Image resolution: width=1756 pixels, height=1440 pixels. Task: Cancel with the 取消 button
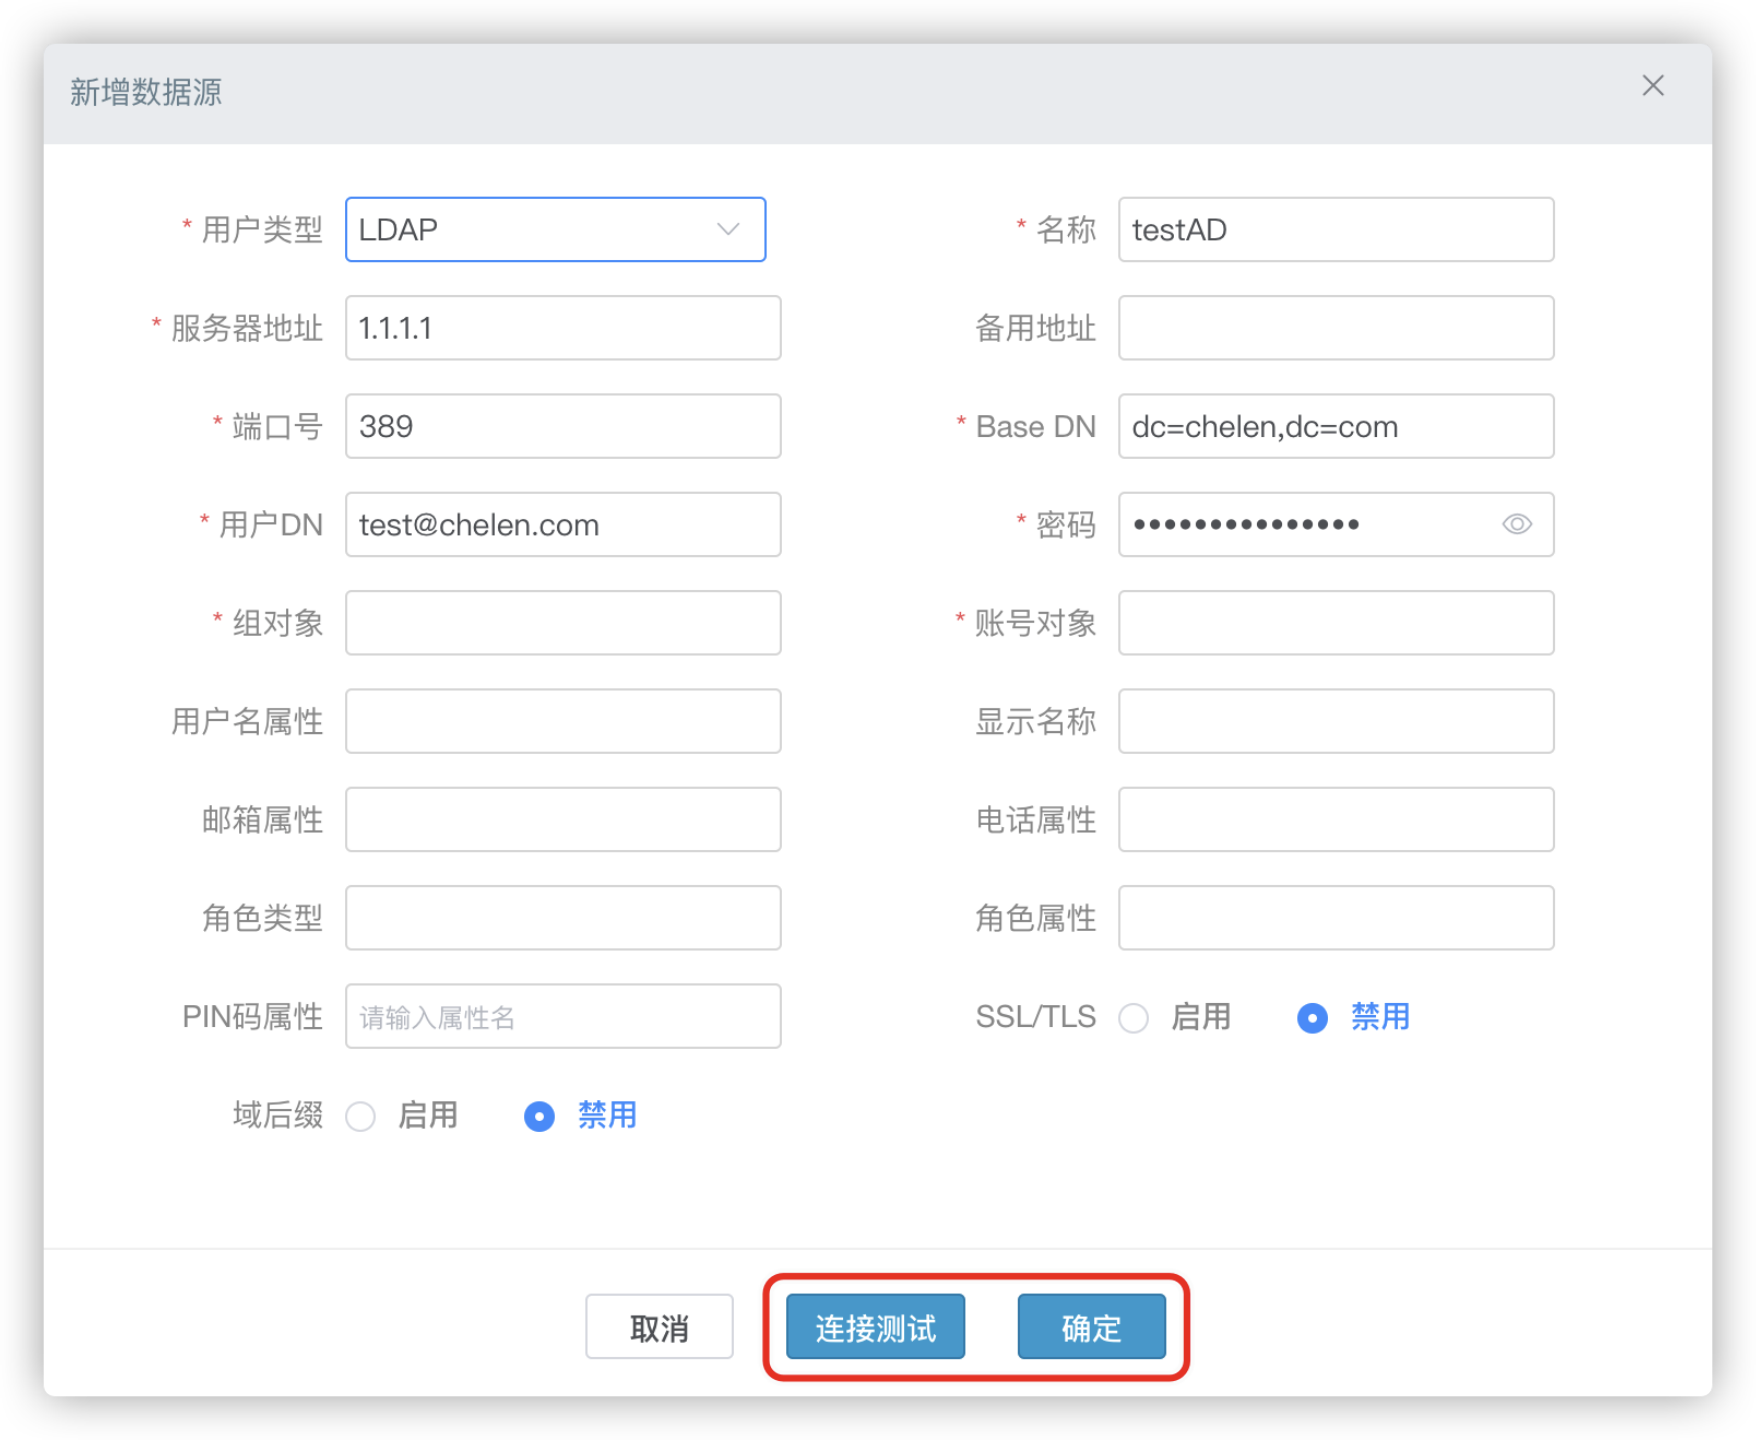(659, 1327)
